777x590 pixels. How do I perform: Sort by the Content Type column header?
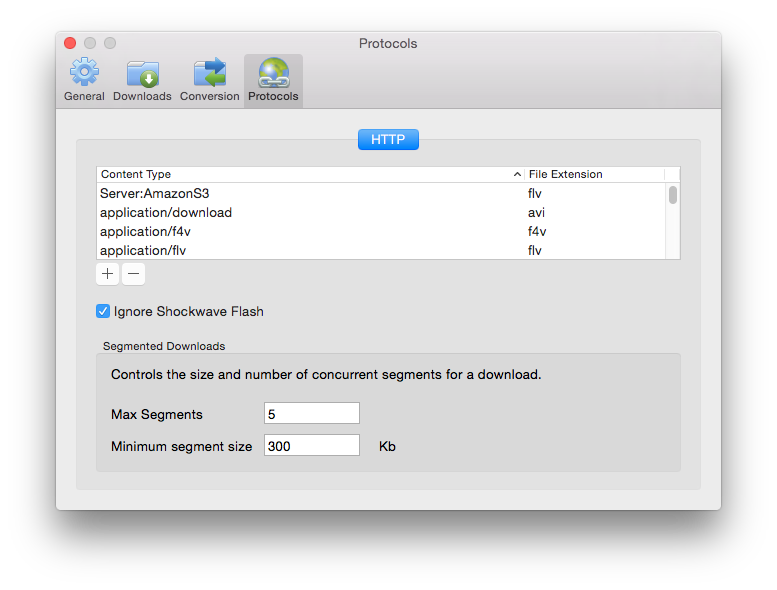coord(310,174)
